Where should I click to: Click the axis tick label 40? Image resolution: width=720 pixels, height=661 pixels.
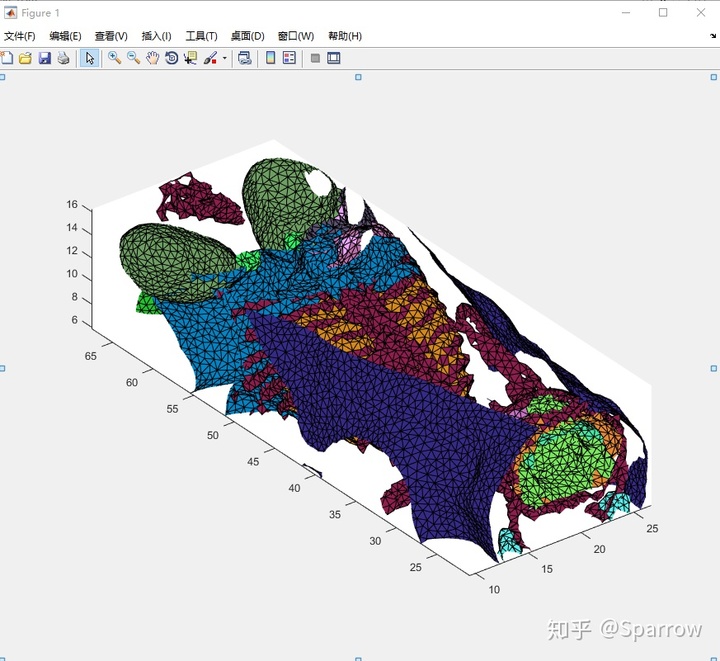[x=294, y=488]
